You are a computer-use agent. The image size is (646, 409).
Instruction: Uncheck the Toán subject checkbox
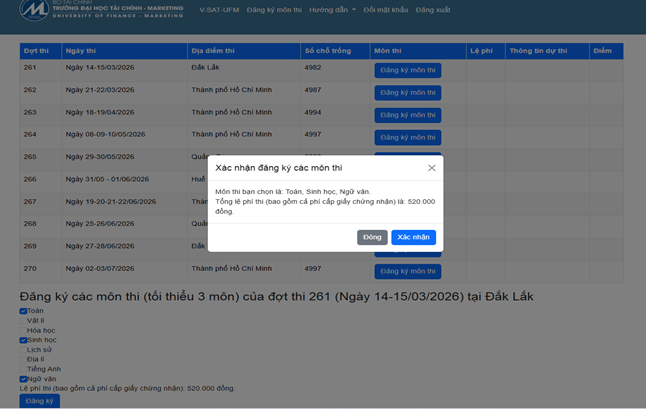24,311
